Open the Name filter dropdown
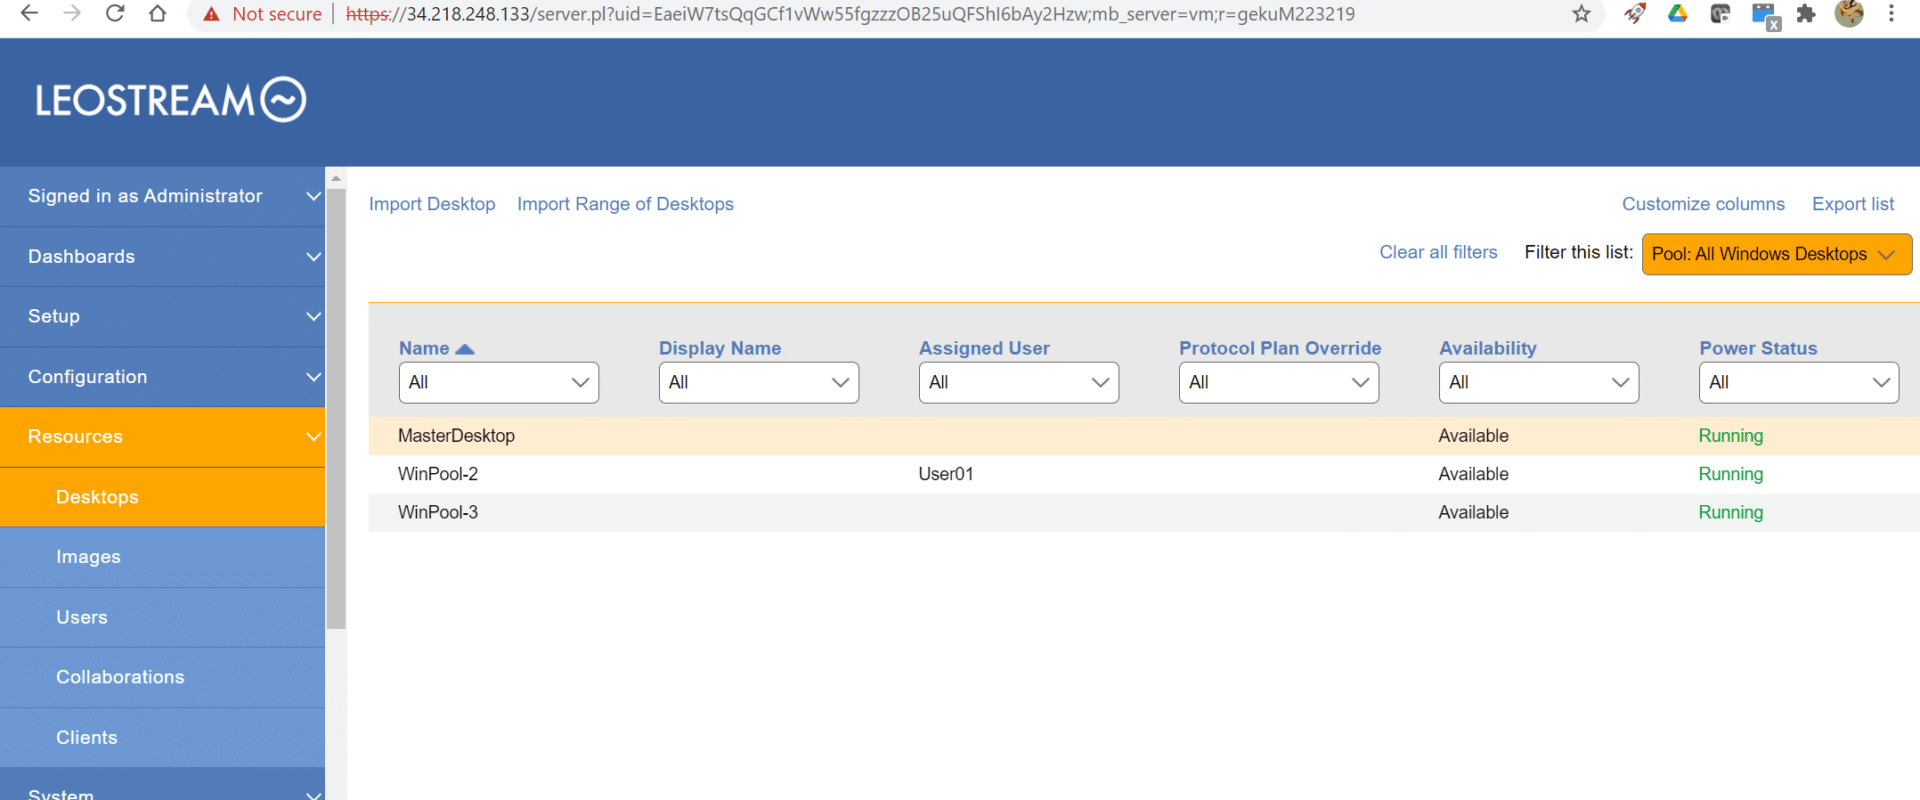Screen dimensions: 1920x800 tap(498, 382)
